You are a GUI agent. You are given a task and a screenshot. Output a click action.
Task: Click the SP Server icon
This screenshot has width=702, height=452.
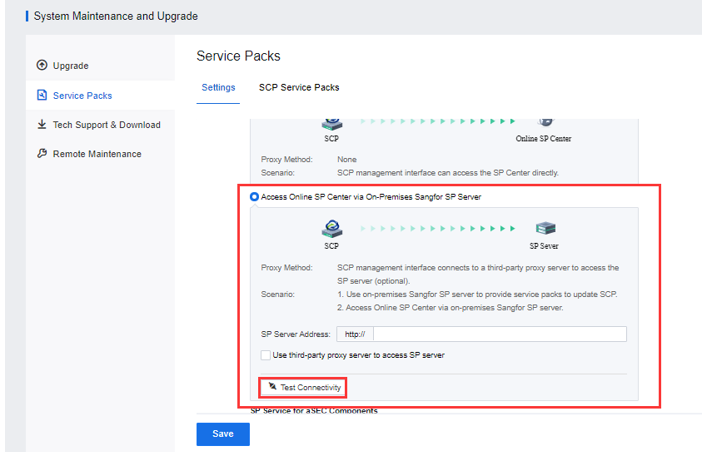545,228
